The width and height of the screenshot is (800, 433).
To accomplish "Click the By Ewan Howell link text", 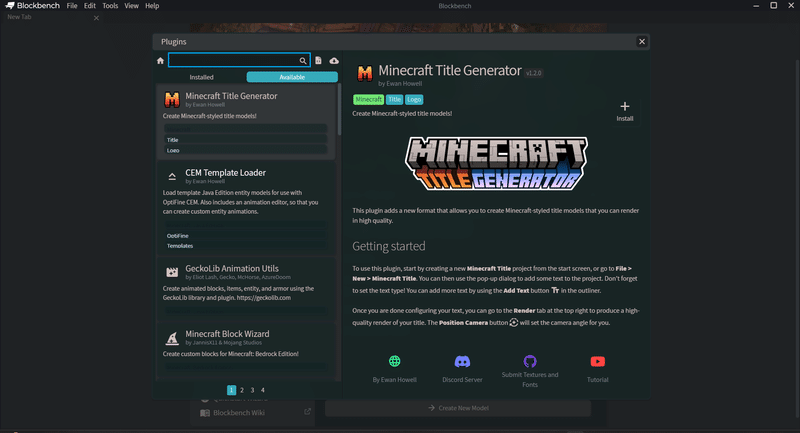I will [x=394, y=380].
